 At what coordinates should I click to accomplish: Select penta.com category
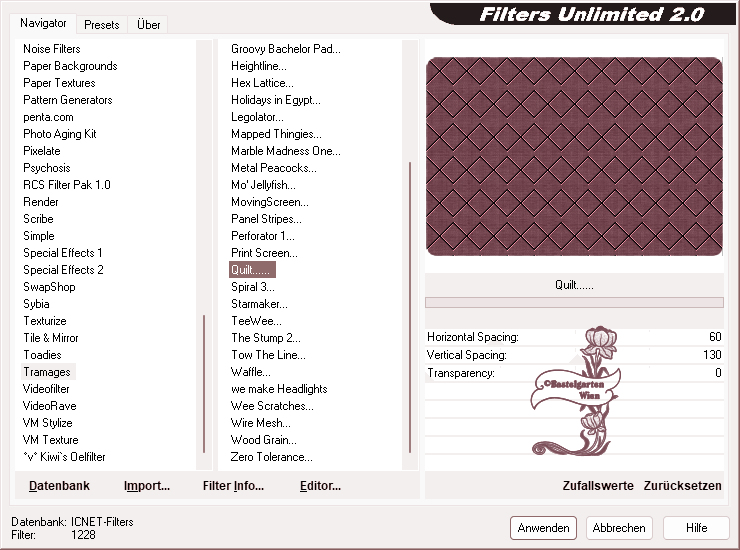48,117
